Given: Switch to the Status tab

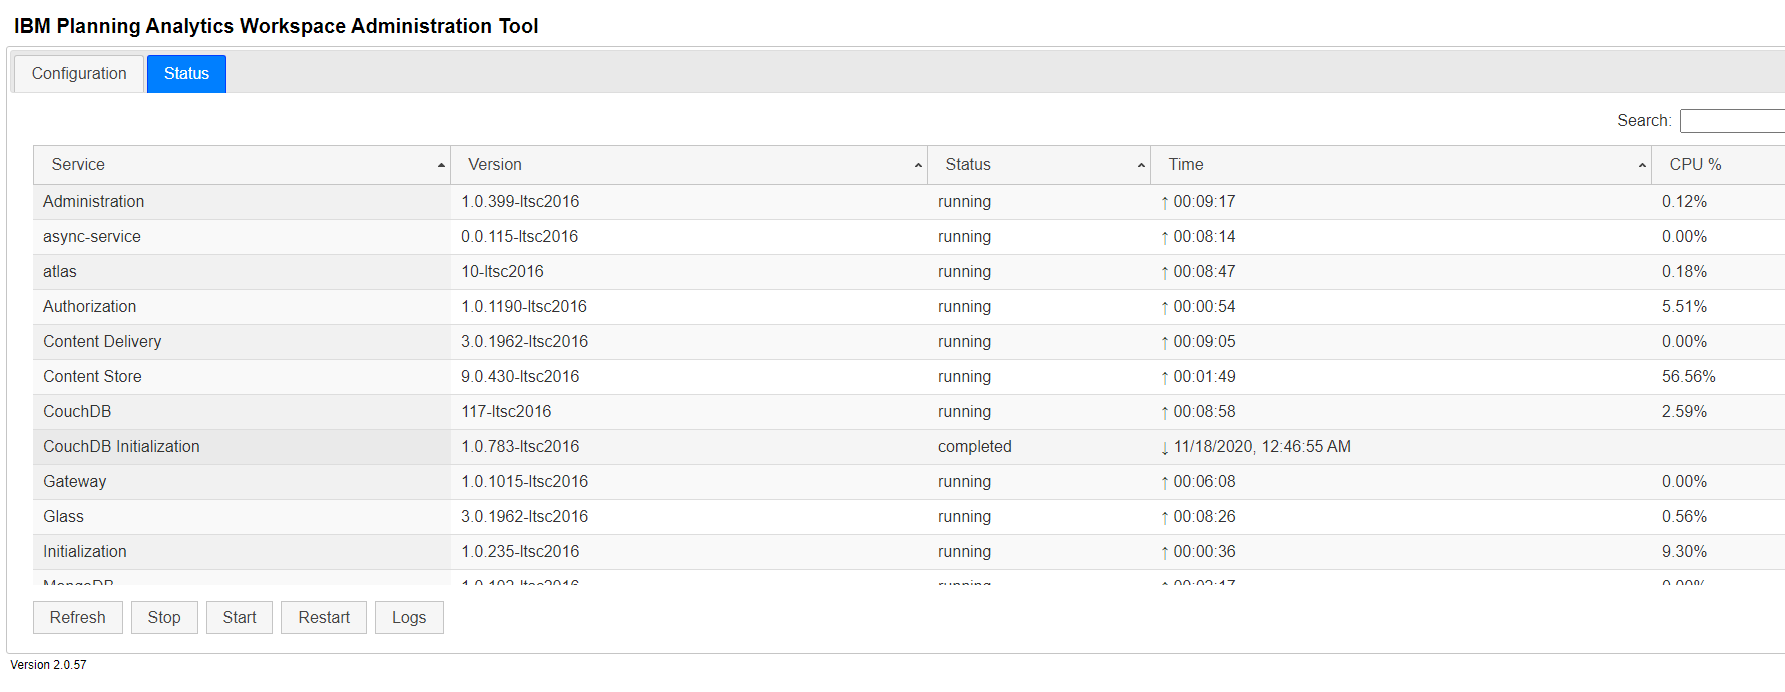Looking at the screenshot, I should pyautogui.click(x=186, y=74).
